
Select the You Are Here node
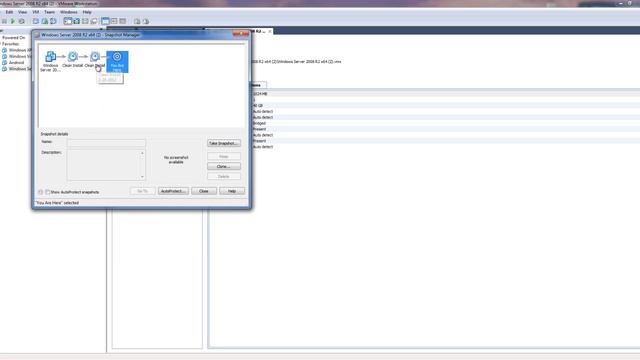(x=117, y=62)
